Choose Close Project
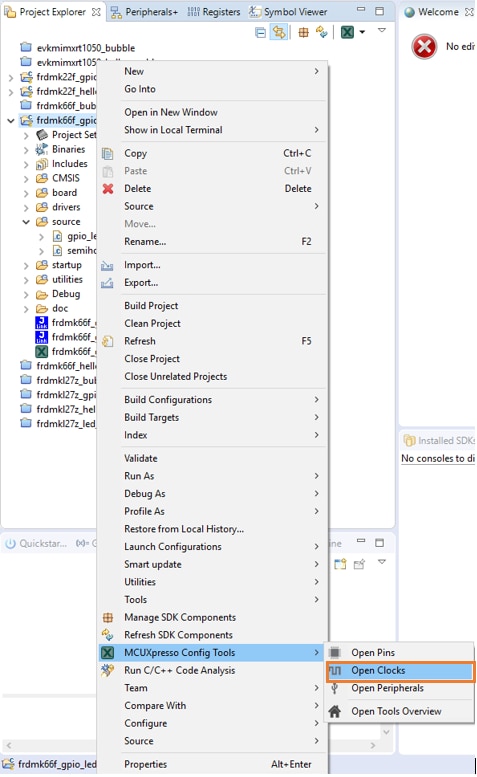Image resolution: width=477 pixels, height=777 pixels. [212, 359]
